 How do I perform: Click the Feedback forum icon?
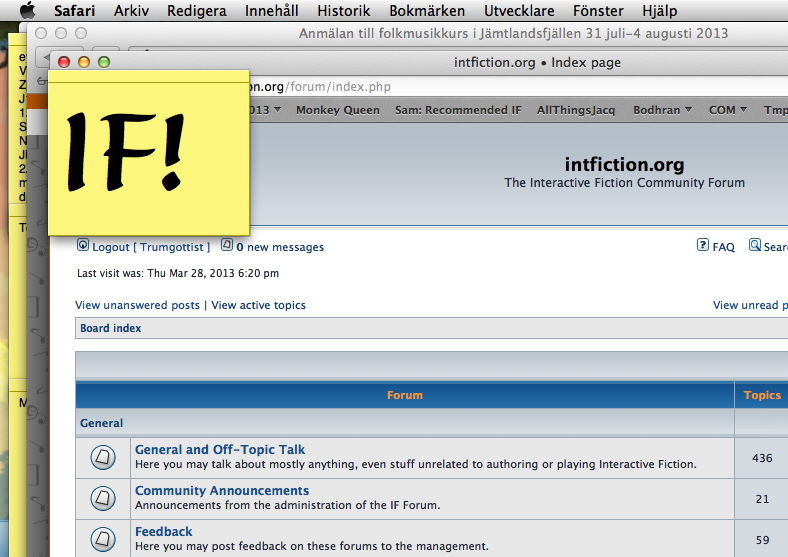[103, 539]
